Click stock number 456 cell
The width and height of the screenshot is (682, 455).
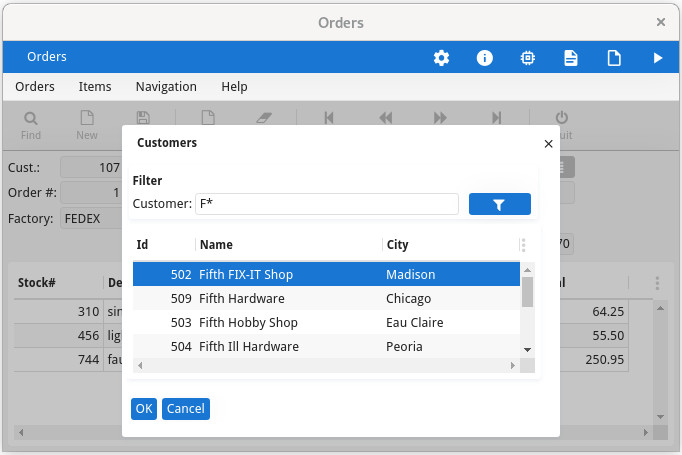(x=58, y=335)
